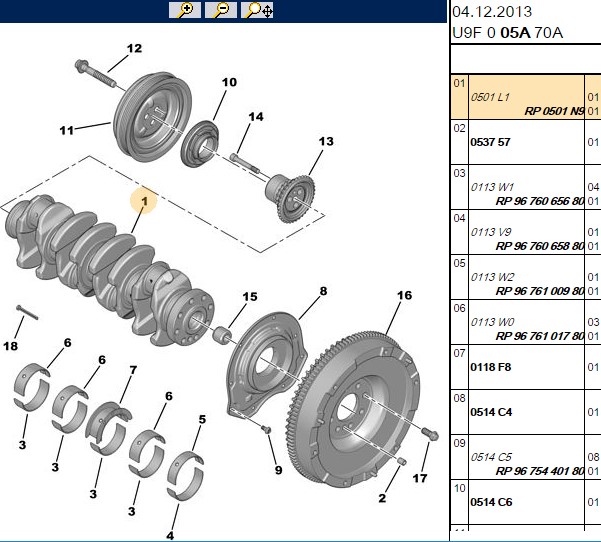Select row index 06 in parts table
The height and width of the screenshot is (542, 601).
click(x=459, y=308)
